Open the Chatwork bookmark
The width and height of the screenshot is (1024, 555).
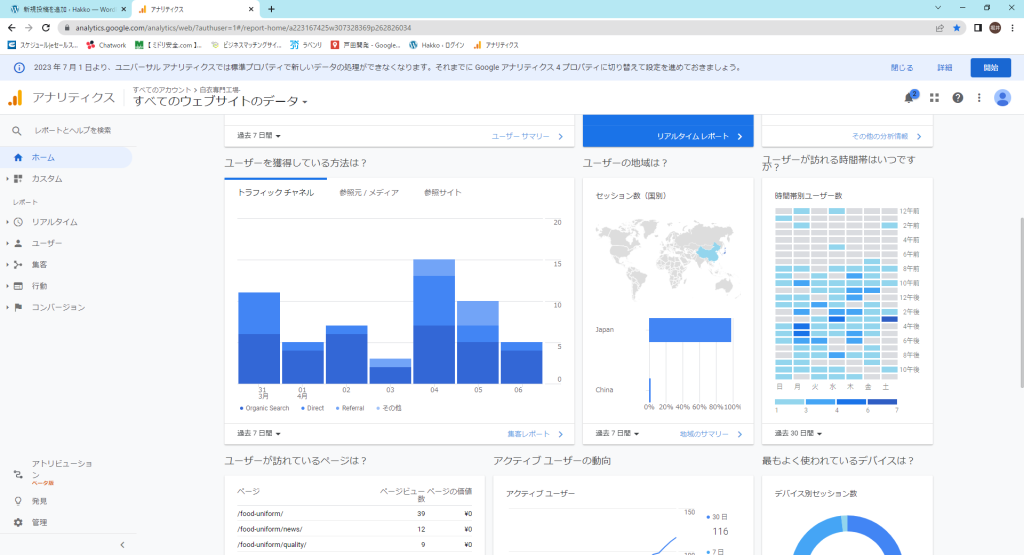(106, 45)
